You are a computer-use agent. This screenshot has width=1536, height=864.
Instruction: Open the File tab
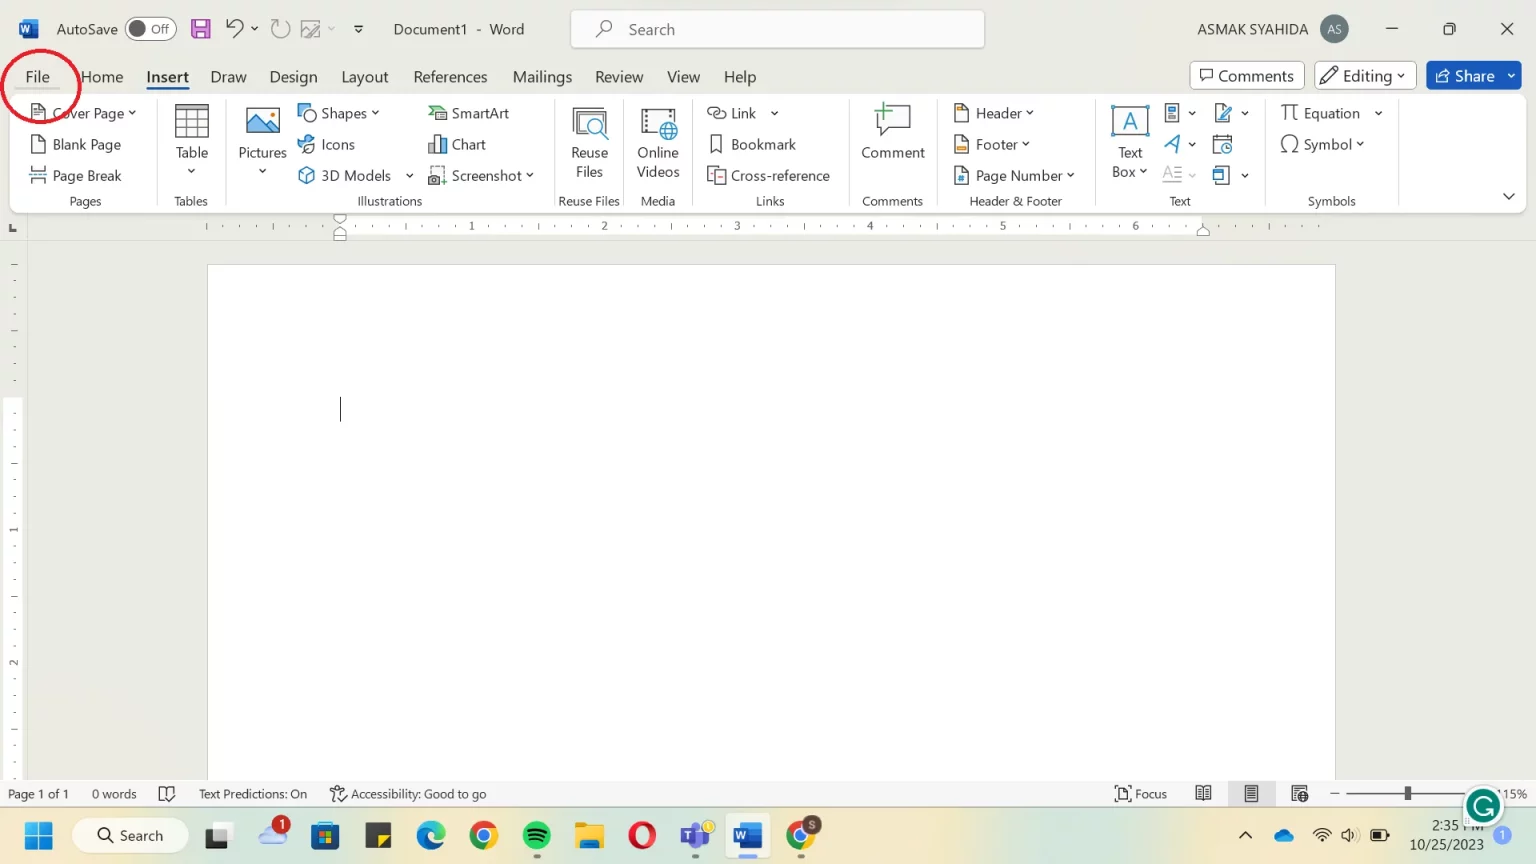point(37,77)
